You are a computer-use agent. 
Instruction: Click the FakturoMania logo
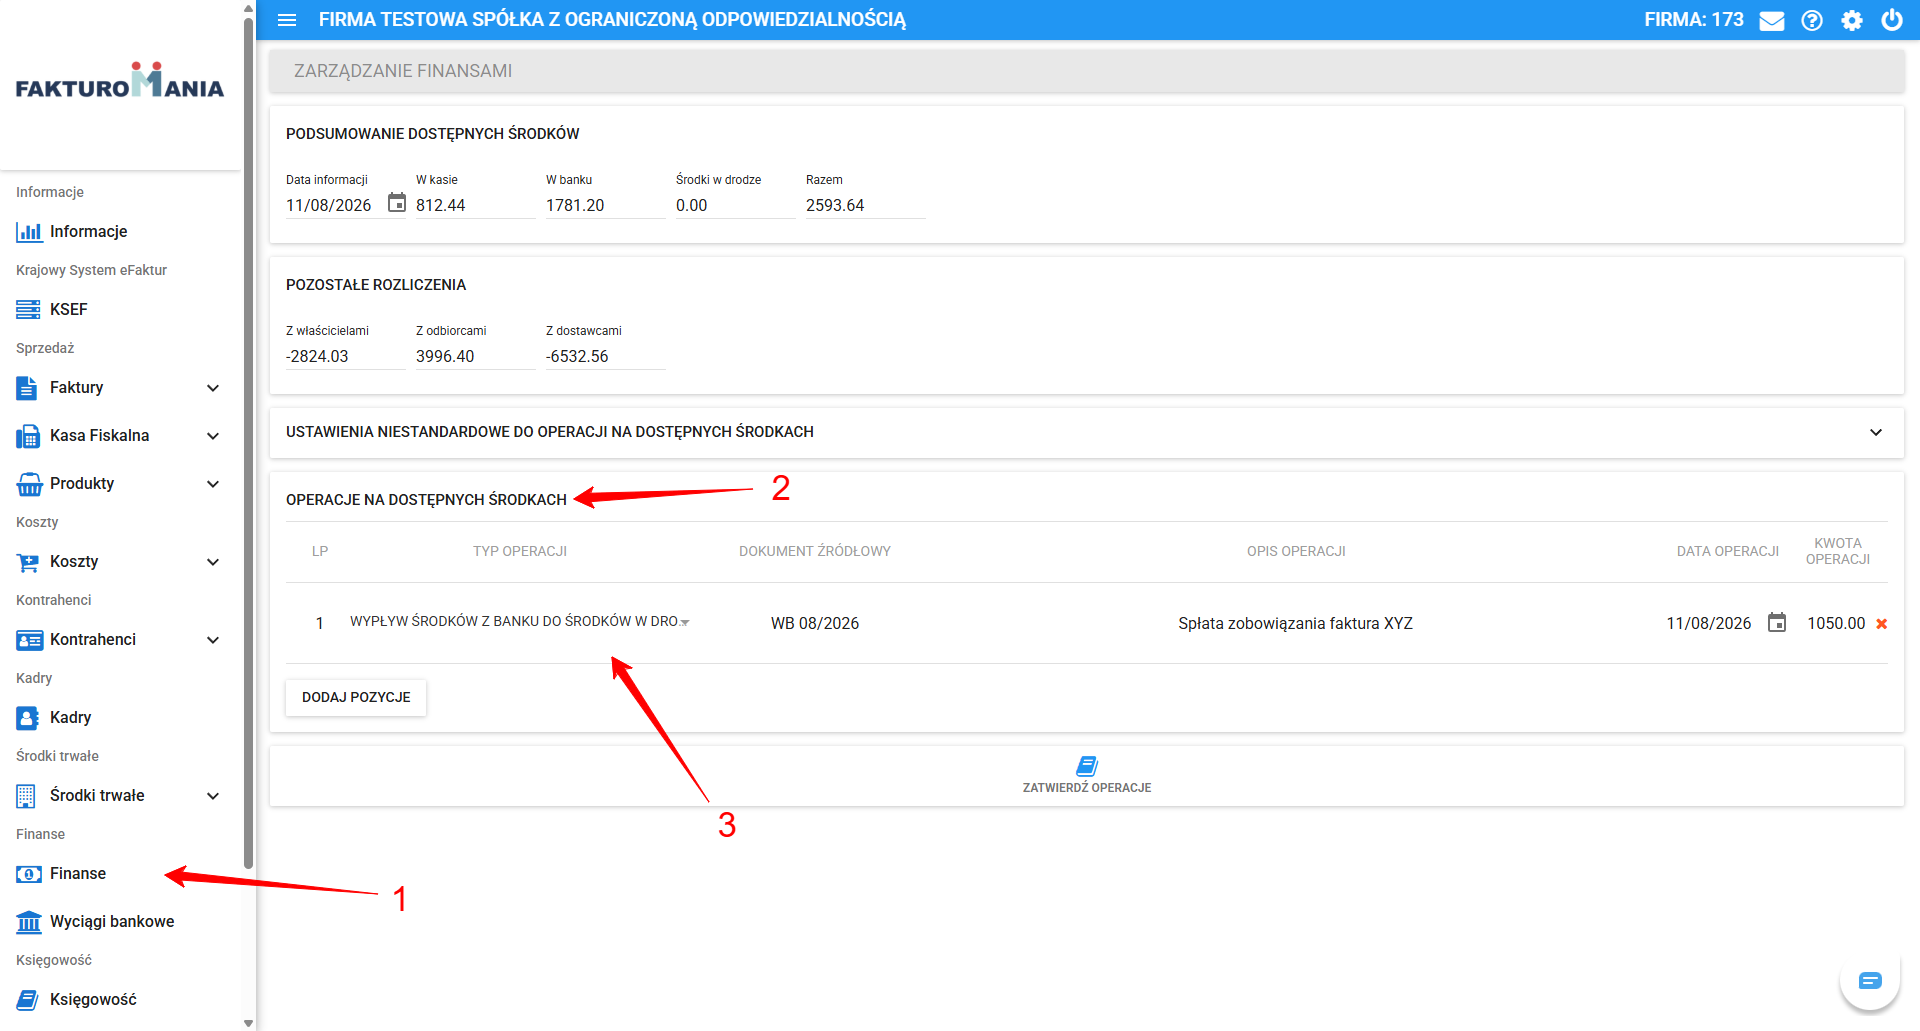120,81
